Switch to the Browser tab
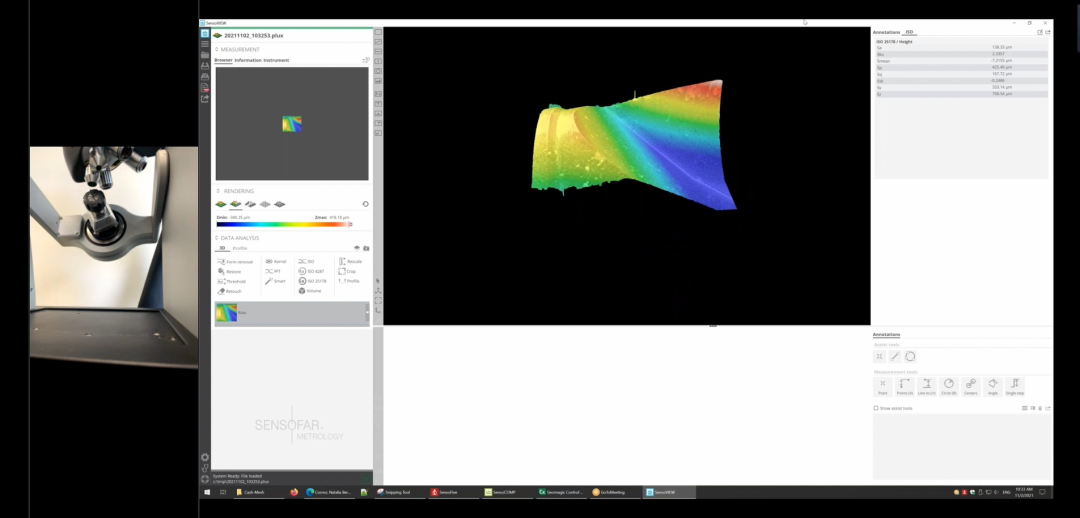1080x518 pixels. (x=223, y=60)
